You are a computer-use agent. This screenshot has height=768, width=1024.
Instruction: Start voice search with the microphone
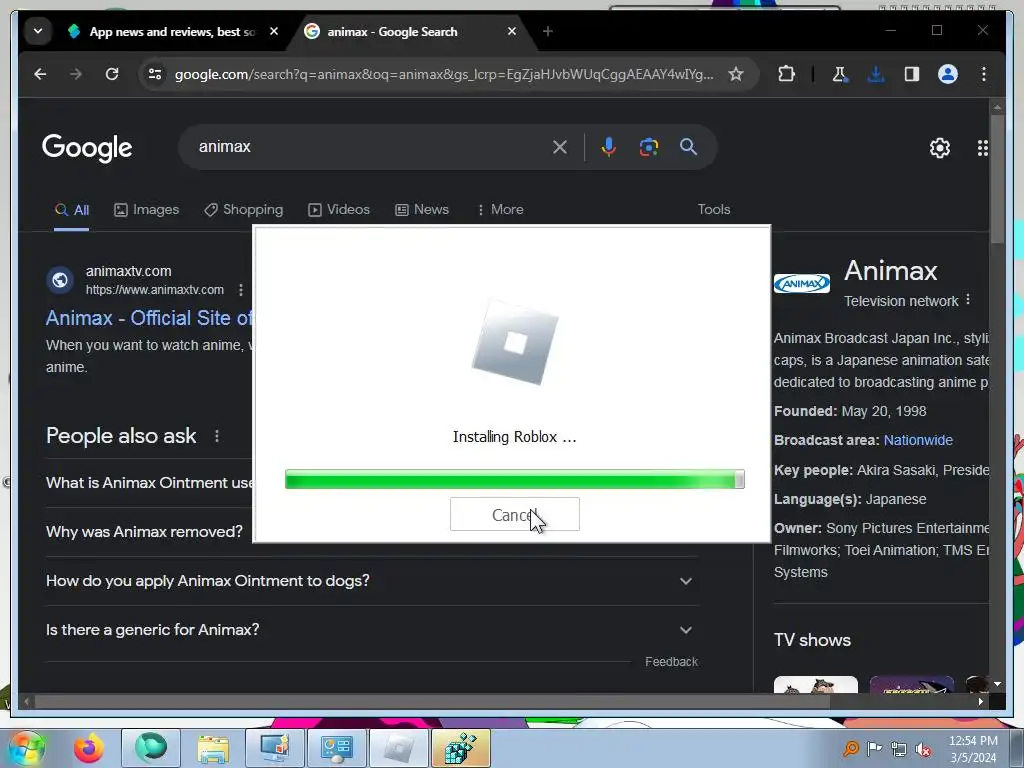tap(609, 147)
